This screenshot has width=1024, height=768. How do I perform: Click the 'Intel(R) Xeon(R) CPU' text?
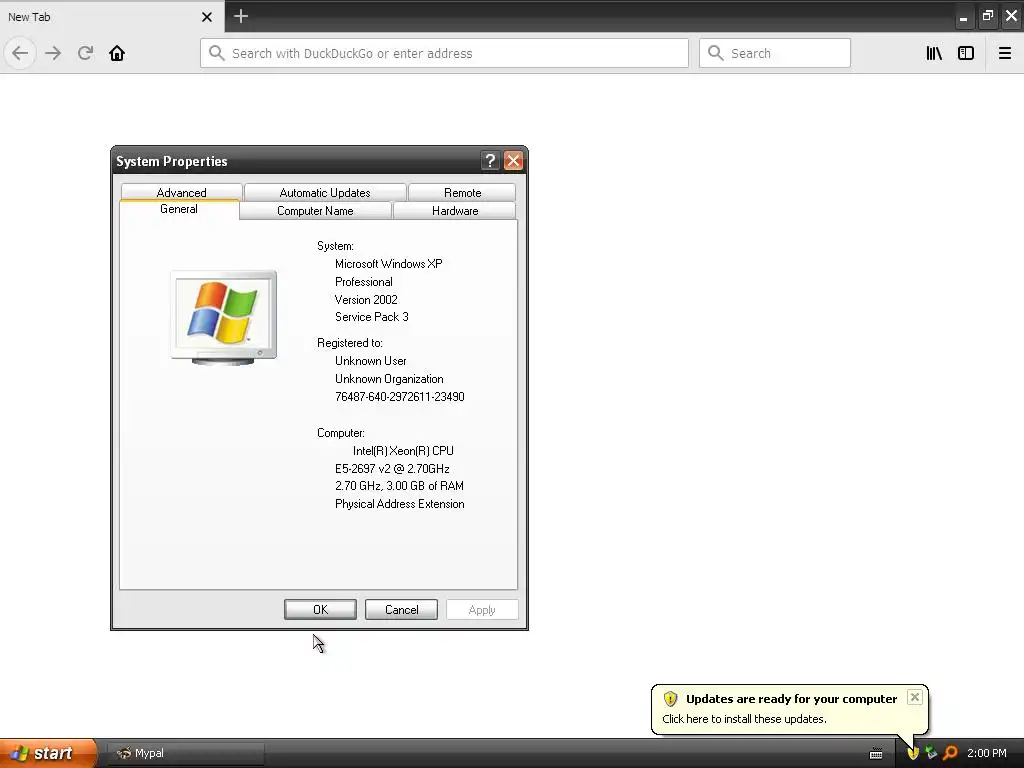tap(403, 451)
